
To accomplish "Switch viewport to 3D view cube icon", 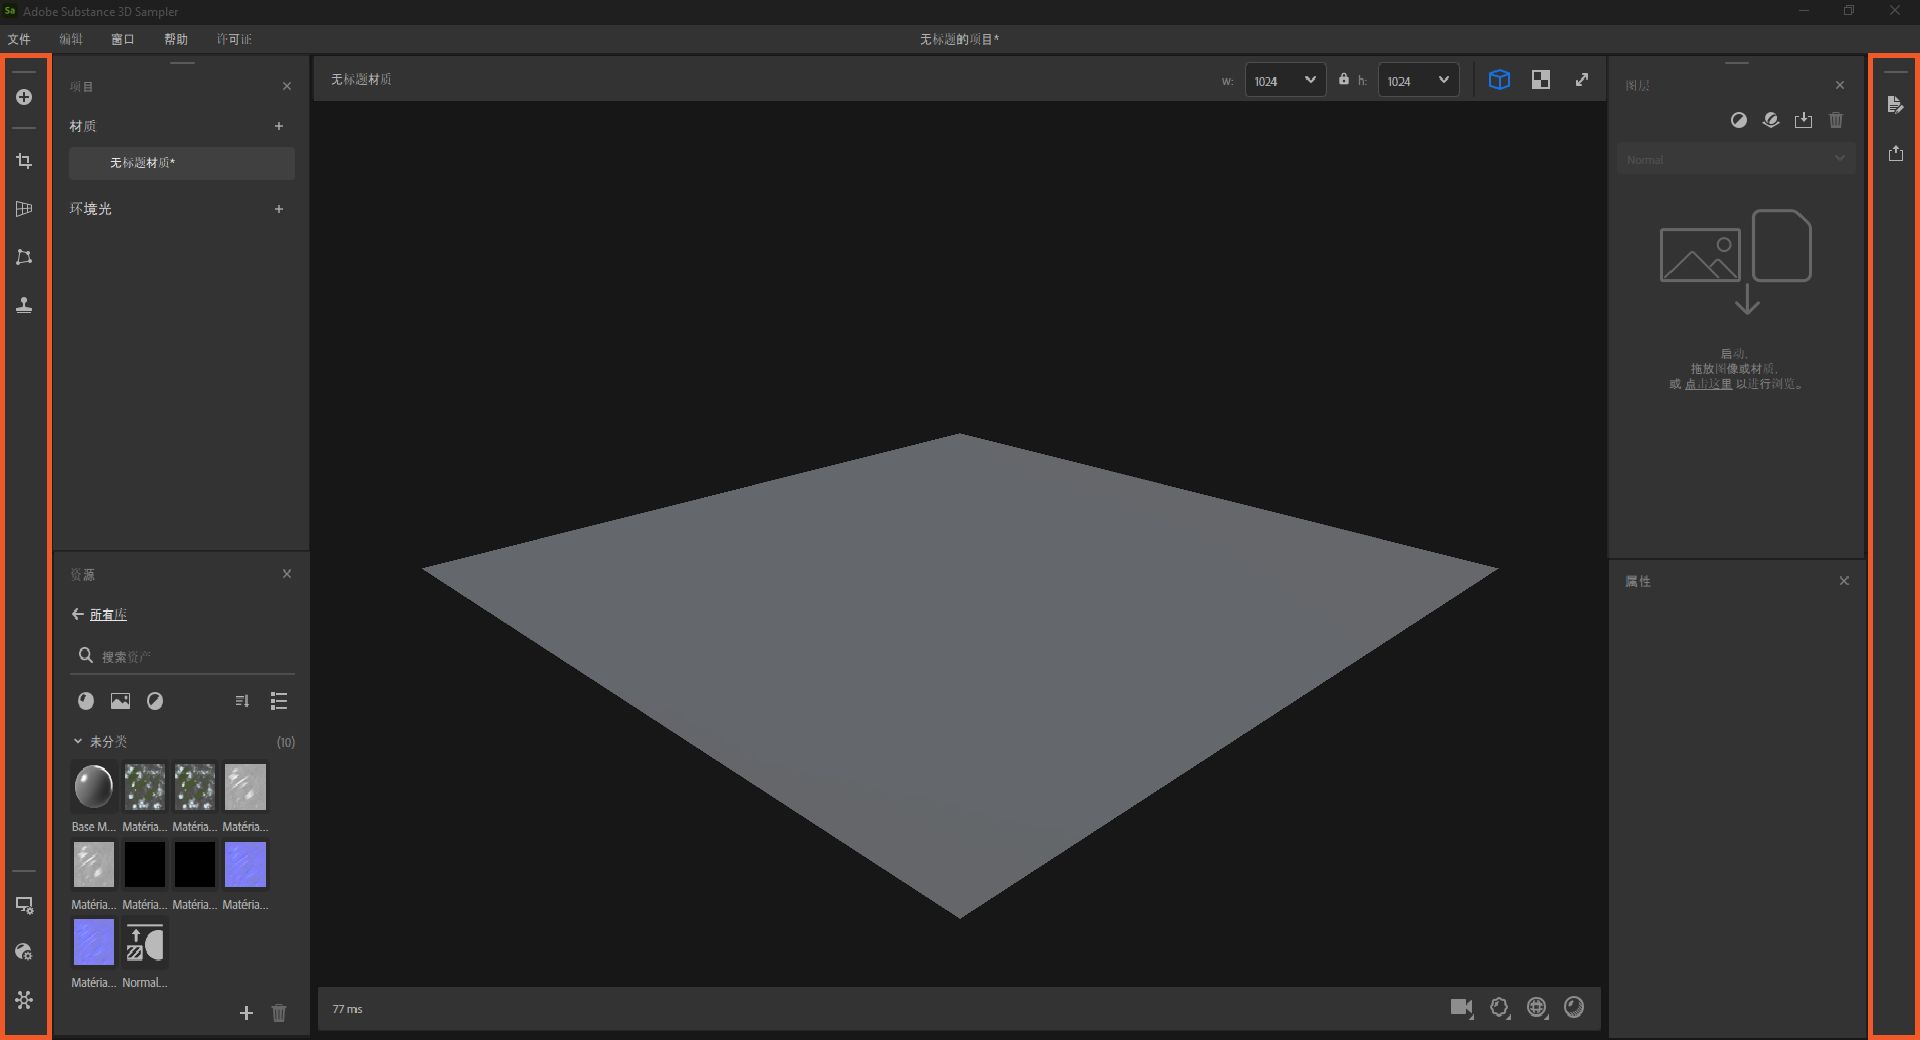I will [x=1499, y=80].
